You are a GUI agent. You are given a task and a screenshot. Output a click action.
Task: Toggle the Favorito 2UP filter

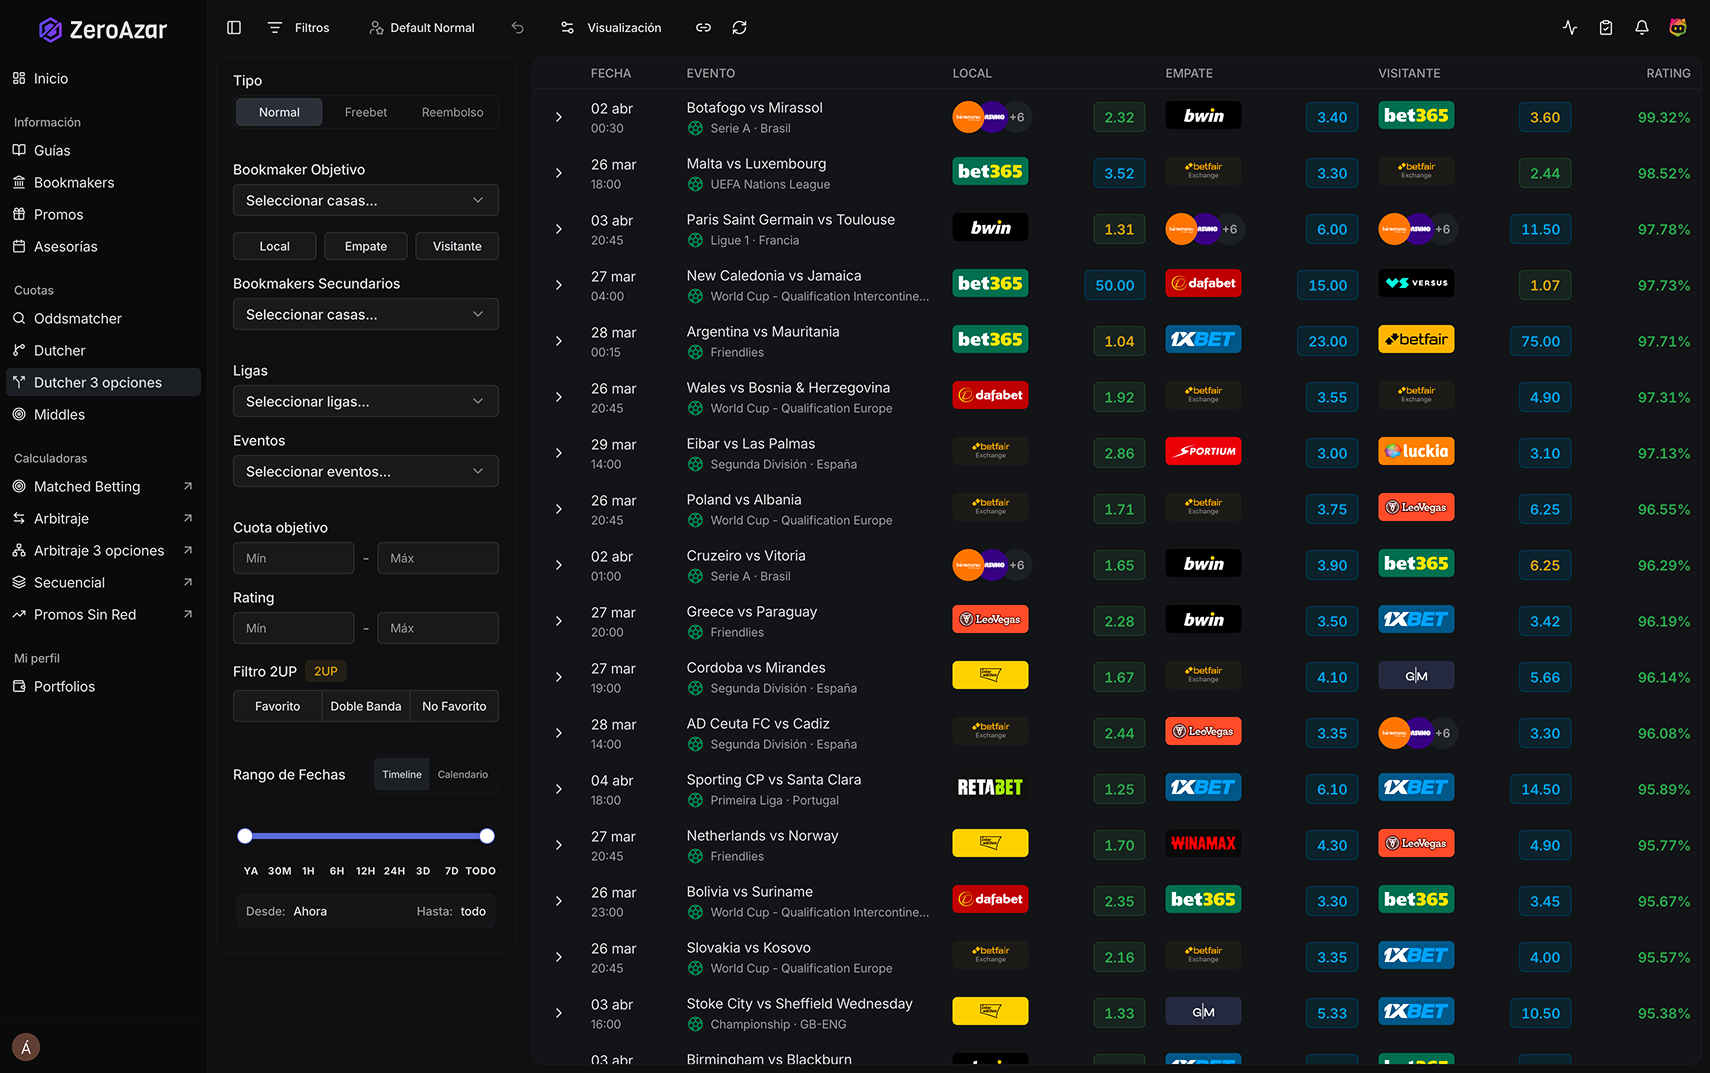277,706
